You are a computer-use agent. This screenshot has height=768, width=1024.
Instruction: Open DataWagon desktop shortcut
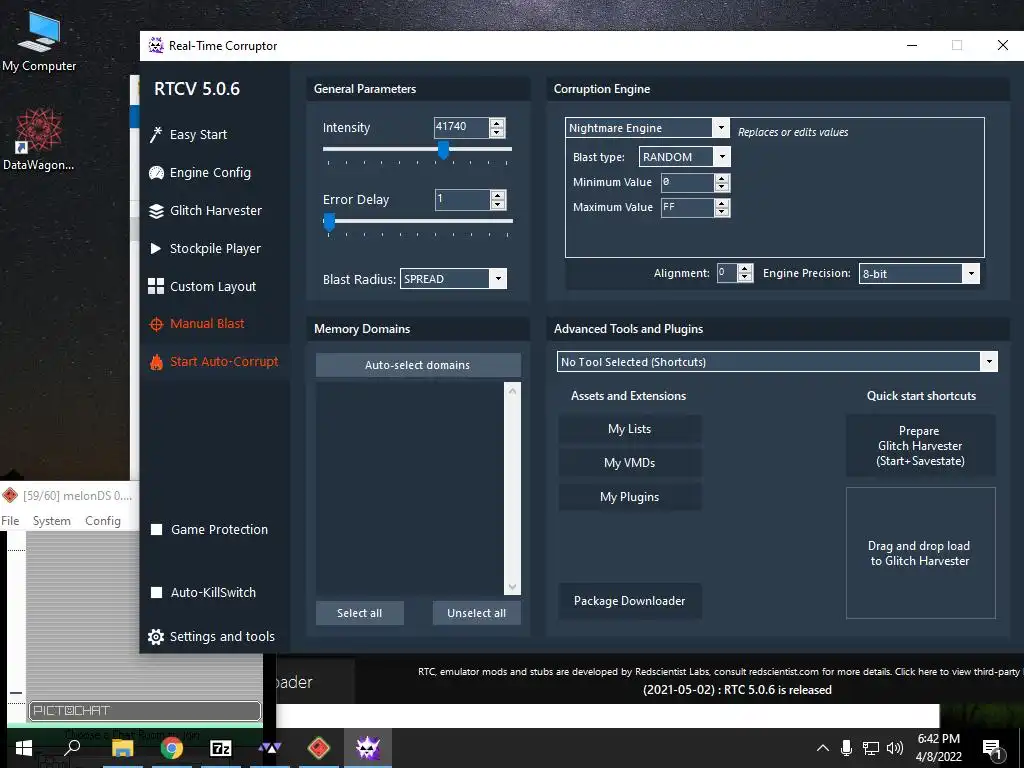pyautogui.click(x=39, y=138)
